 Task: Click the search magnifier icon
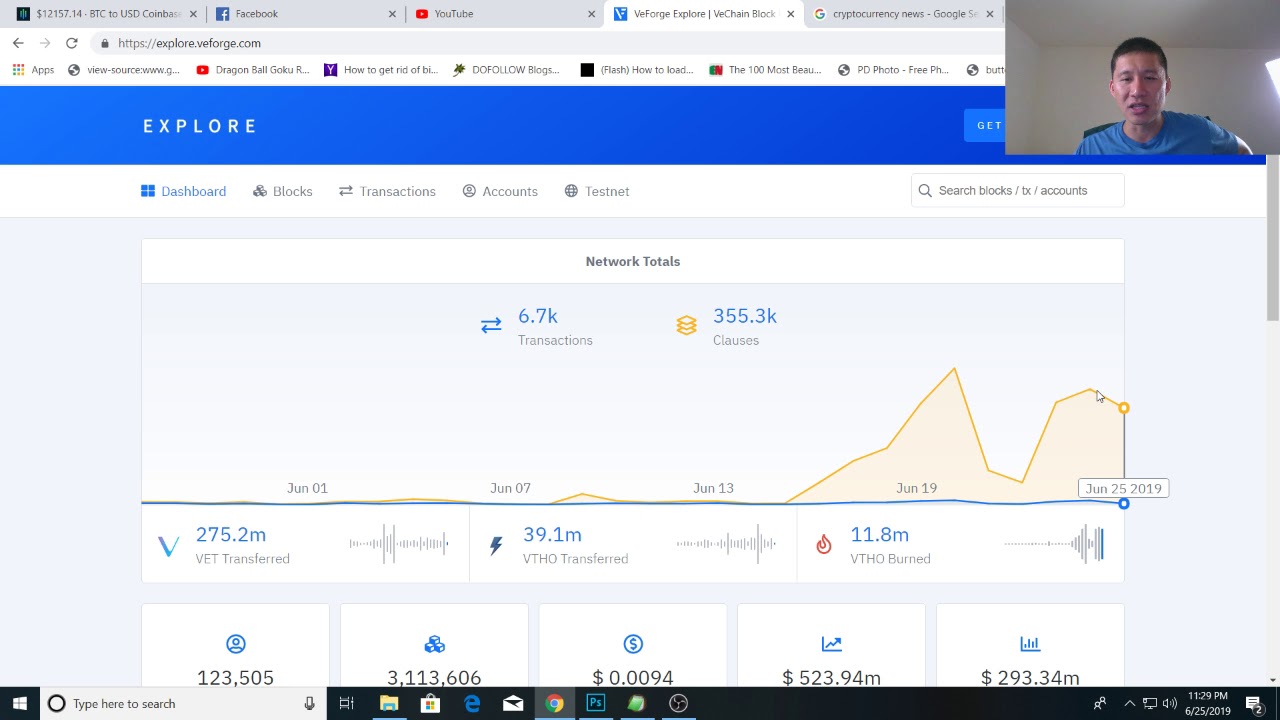pyautogui.click(x=925, y=190)
